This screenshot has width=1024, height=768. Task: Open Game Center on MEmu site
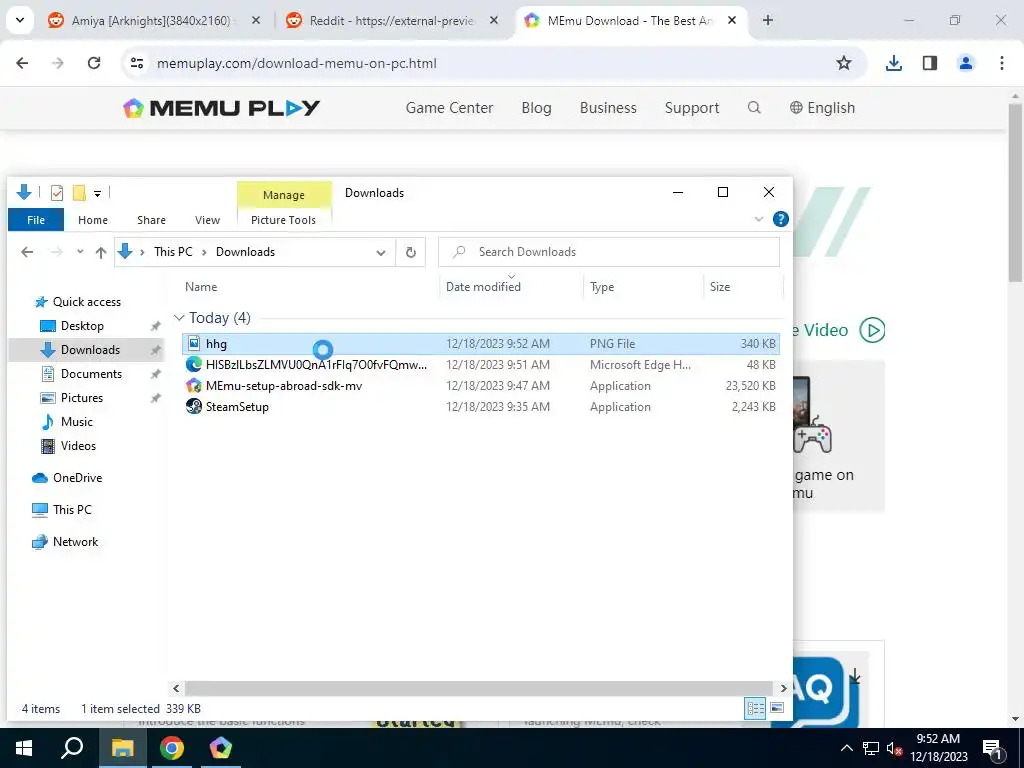tap(449, 108)
